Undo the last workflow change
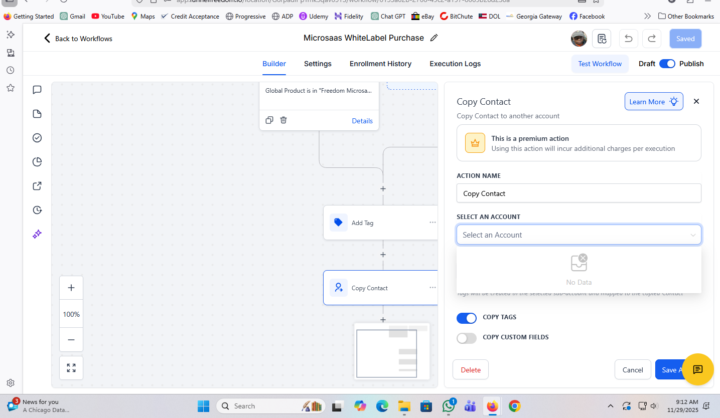 (x=628, y=39)
